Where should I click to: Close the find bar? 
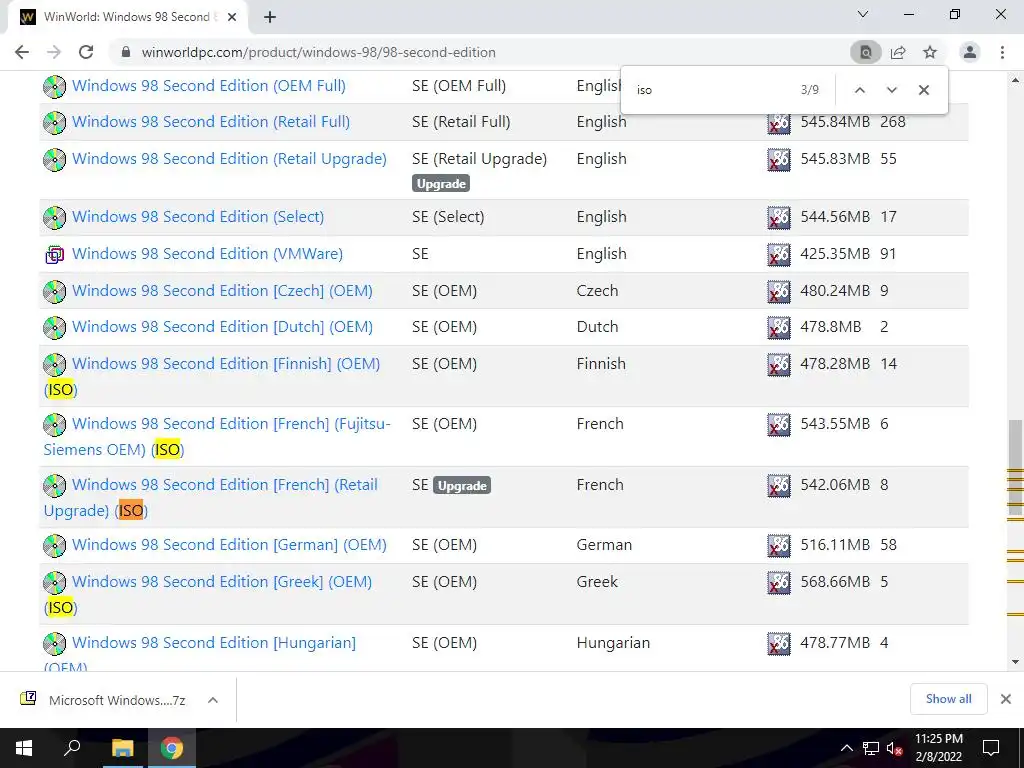tap(923, 90)
